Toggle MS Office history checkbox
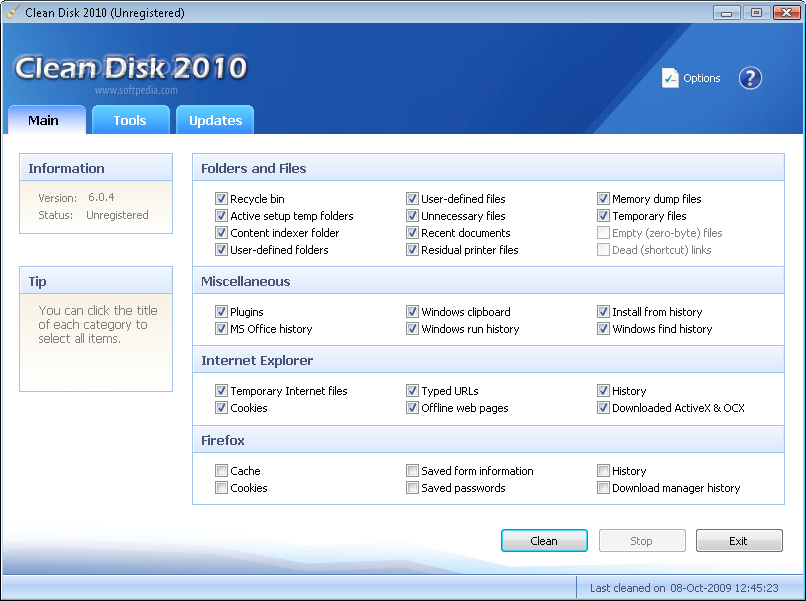The width and height of the screenshot is (806, 601). 221,329
